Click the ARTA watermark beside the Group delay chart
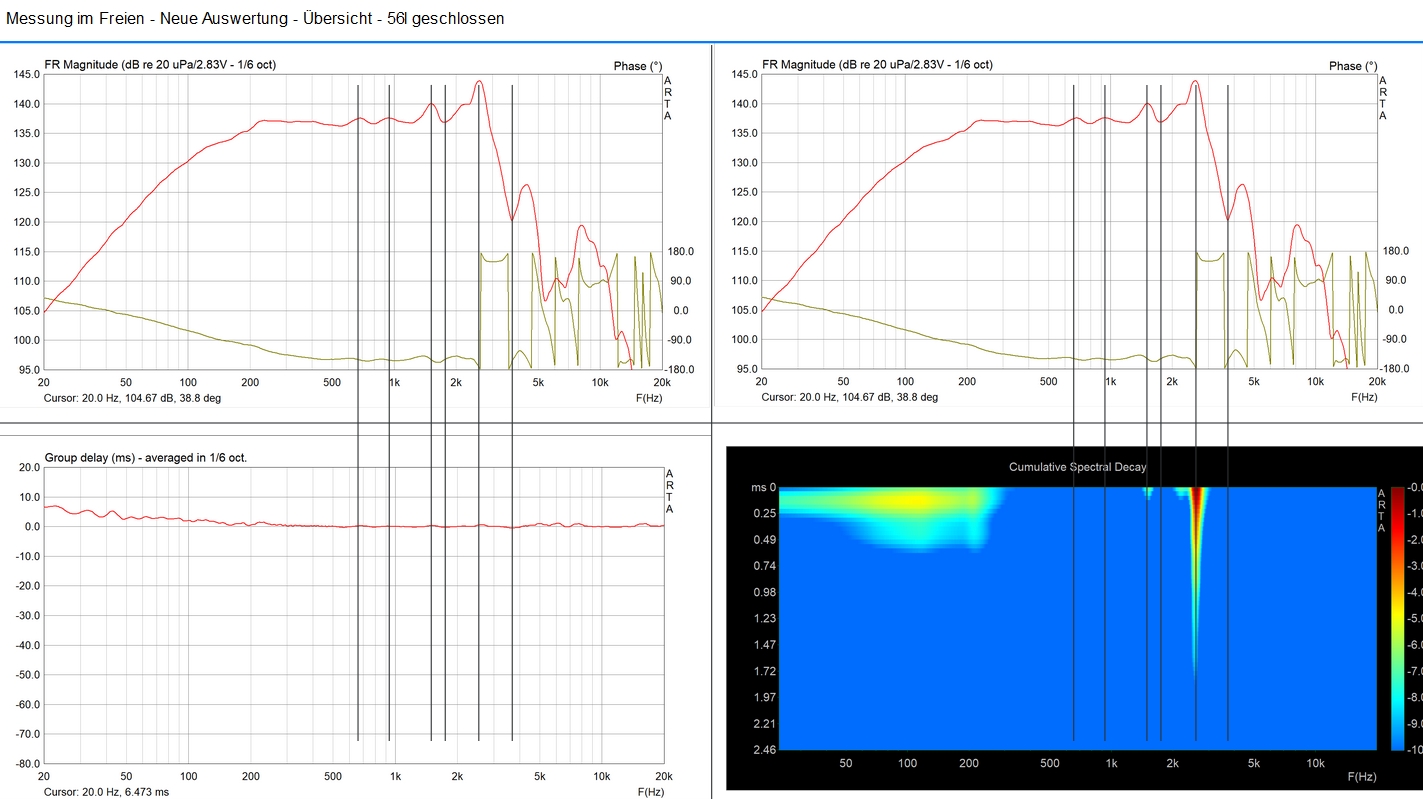The image size is (1423, 799). (x=669, y=491)
